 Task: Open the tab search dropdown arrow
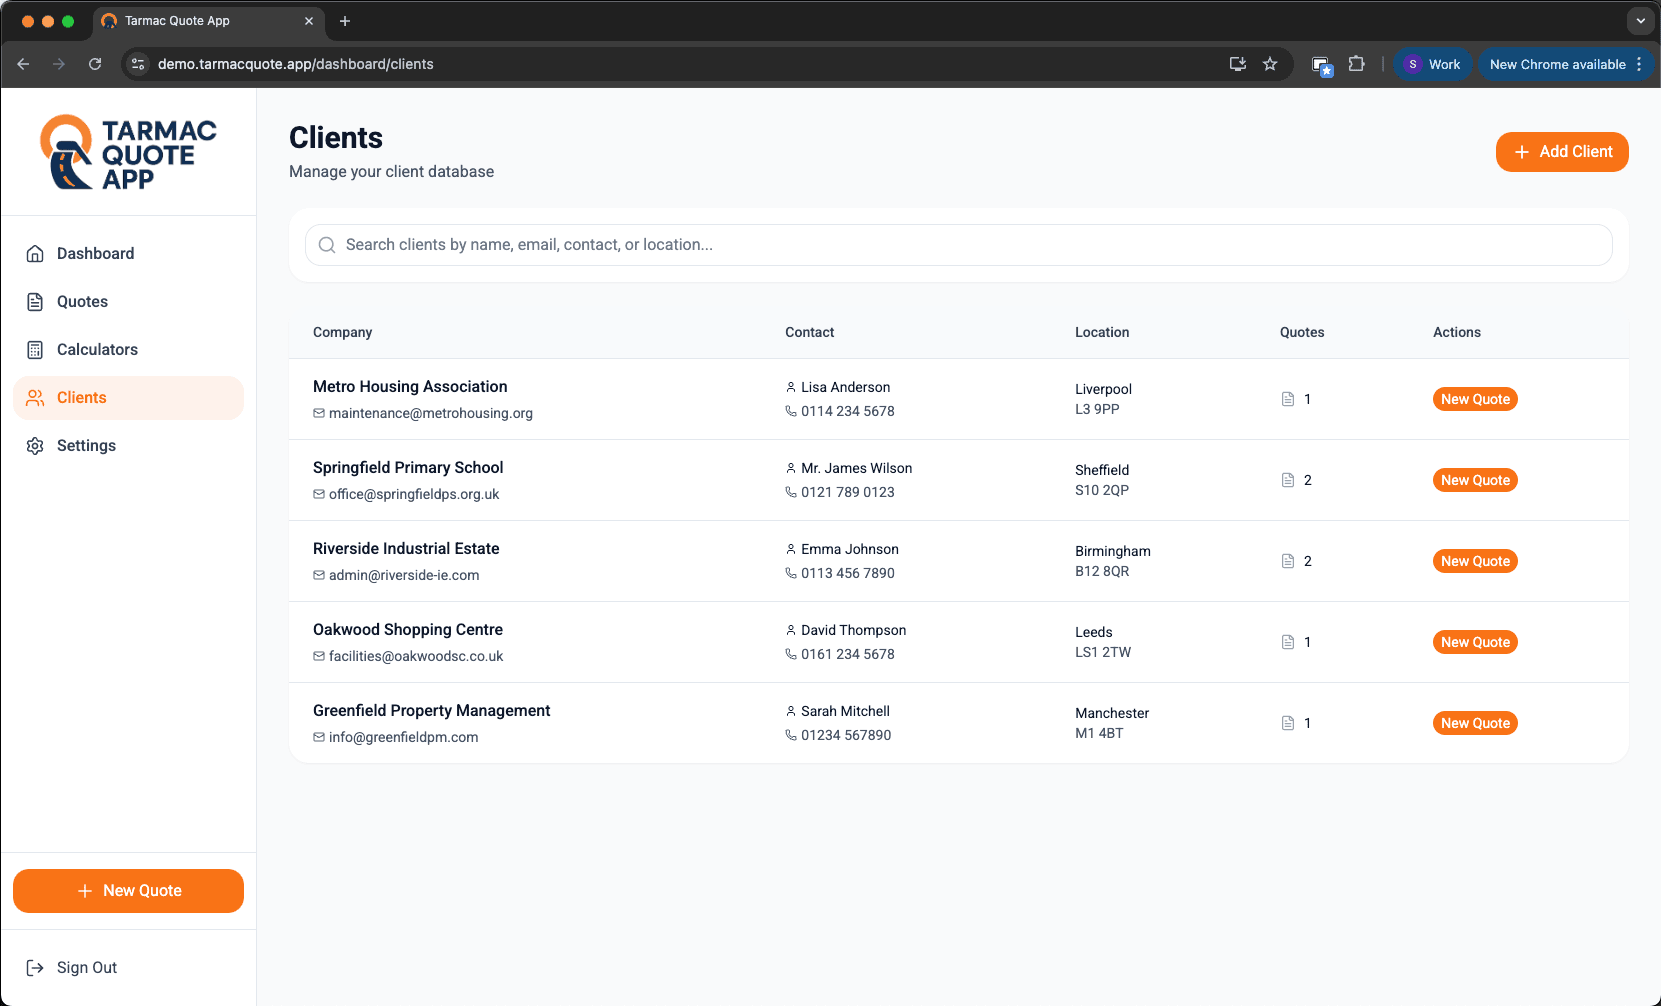tap(1640, 21)
